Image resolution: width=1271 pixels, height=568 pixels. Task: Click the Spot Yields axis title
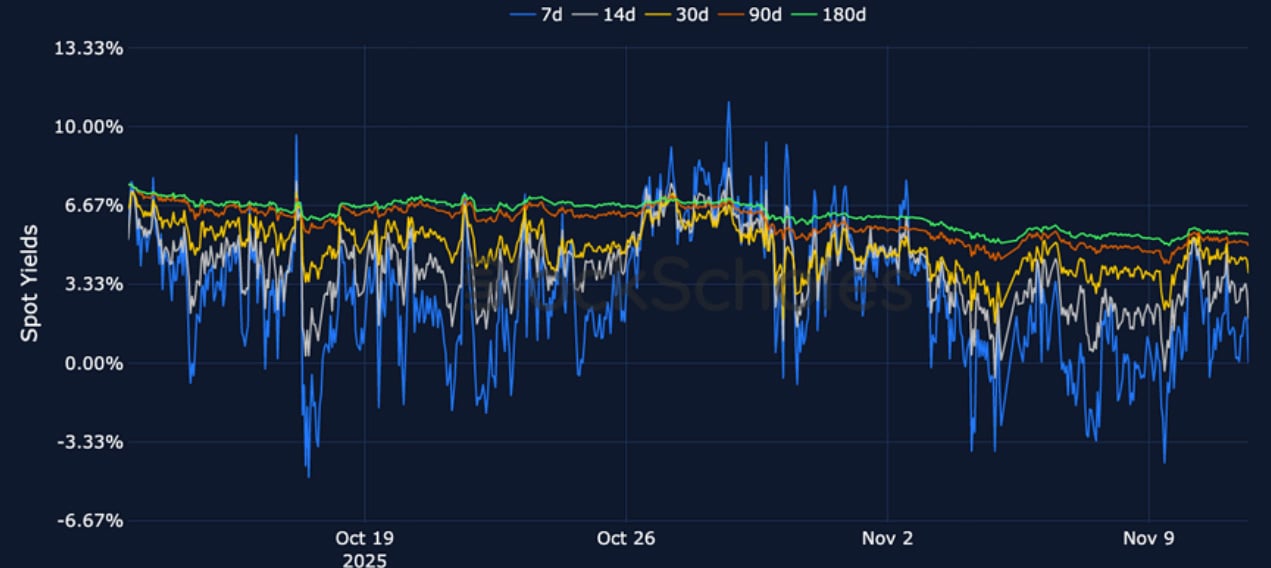tap(30, 284)
